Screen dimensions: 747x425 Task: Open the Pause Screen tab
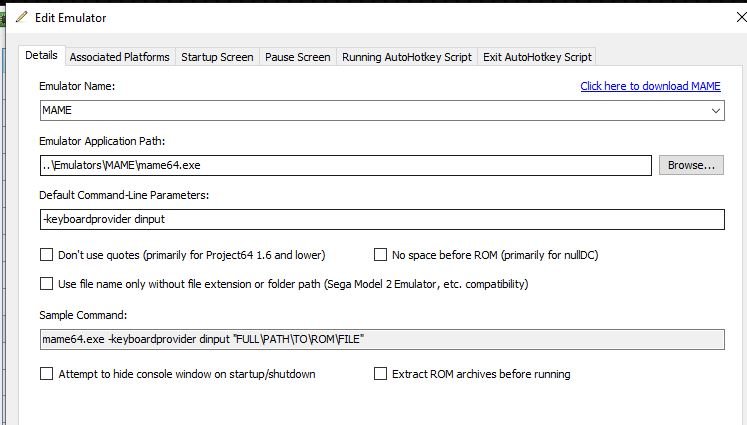(298, 57)
